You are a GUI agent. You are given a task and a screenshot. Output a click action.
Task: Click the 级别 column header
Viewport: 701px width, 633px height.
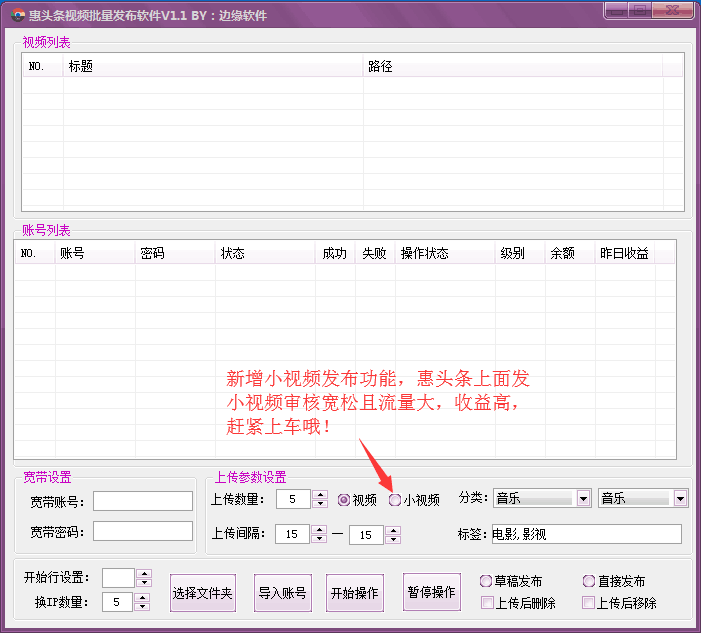pos(520,253)
